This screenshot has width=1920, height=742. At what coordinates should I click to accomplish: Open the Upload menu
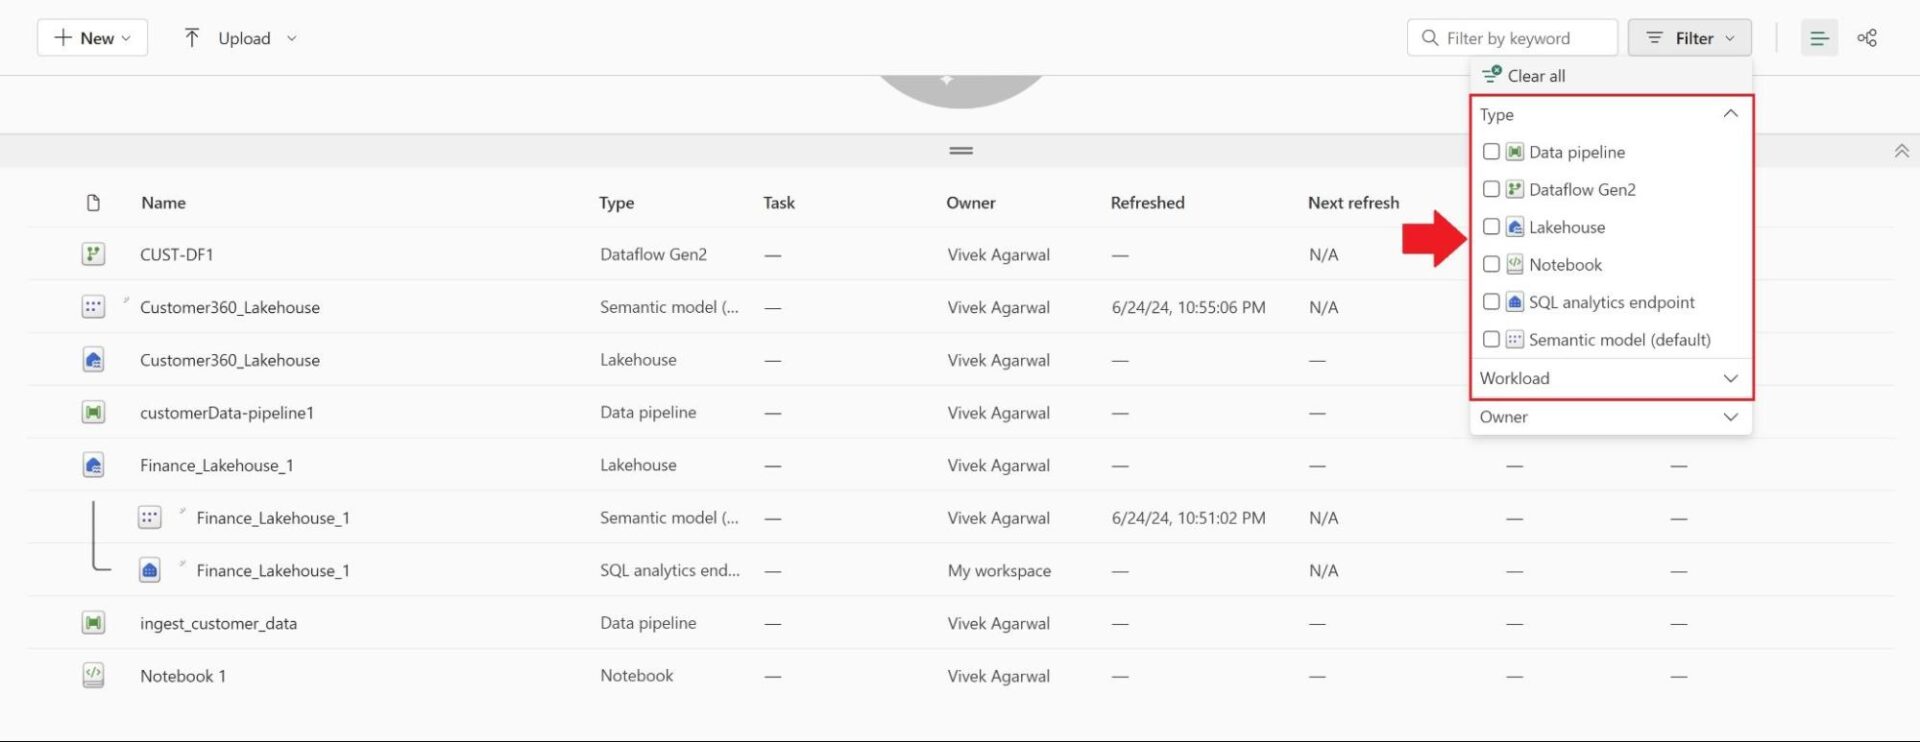click(240, 38)
